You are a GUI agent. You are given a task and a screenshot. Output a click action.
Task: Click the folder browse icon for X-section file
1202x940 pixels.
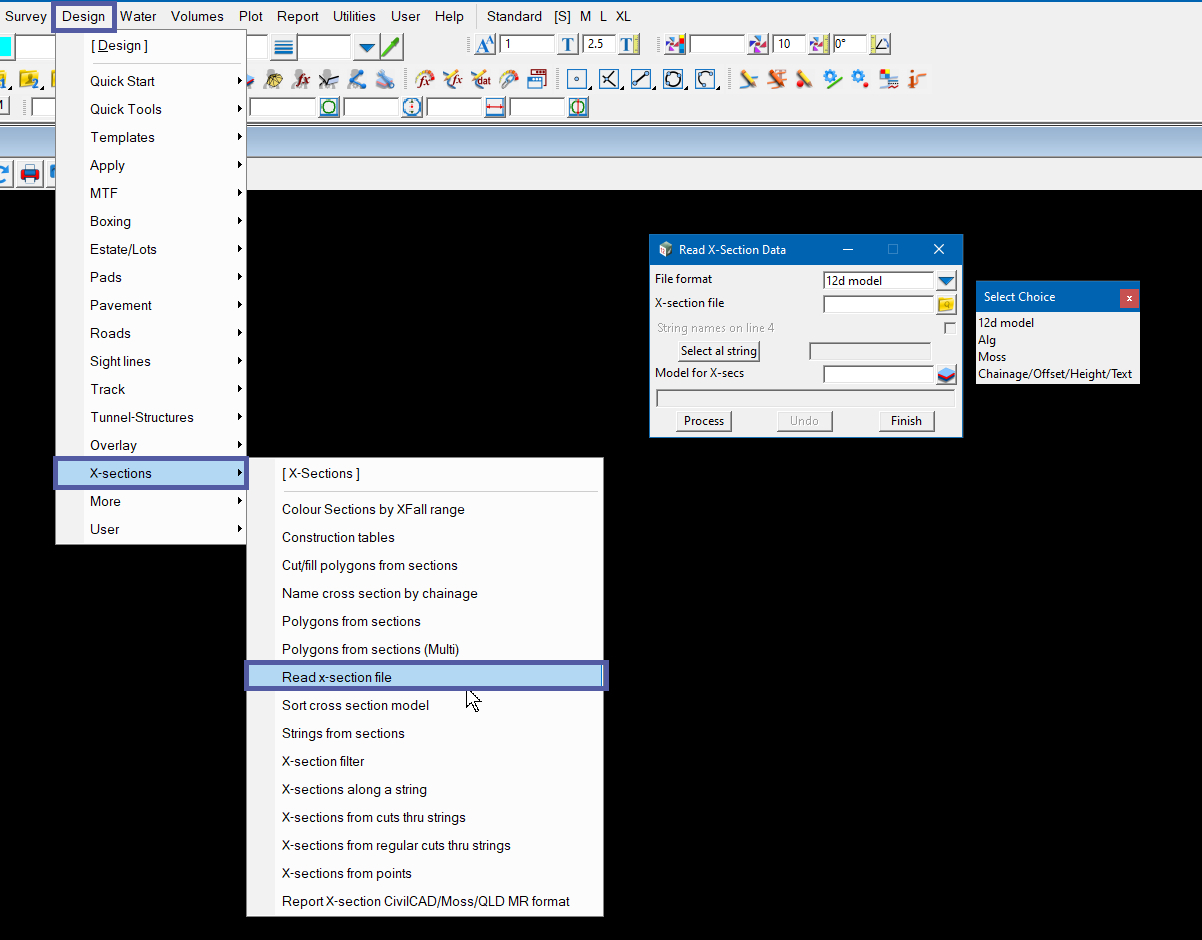(946, 305)
